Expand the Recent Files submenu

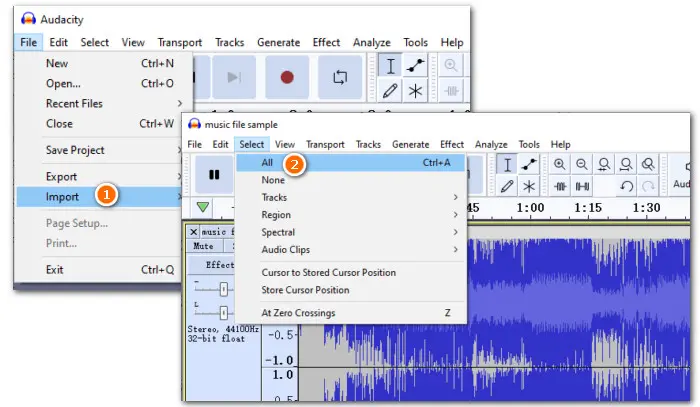point(105,104)
